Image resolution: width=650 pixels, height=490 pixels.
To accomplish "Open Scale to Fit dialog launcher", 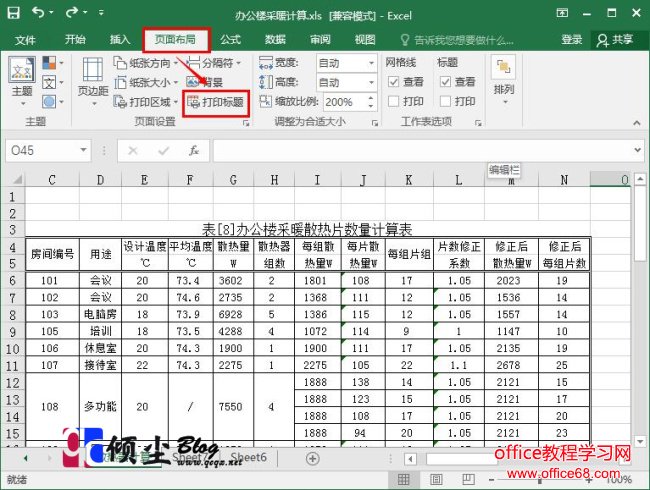I will (375, 123).
